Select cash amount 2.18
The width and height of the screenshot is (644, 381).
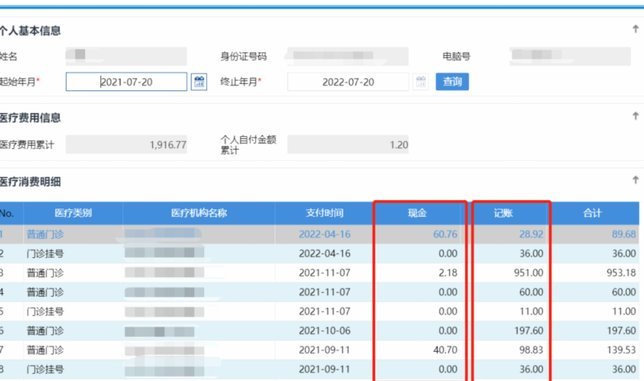[x=448, y=273]
